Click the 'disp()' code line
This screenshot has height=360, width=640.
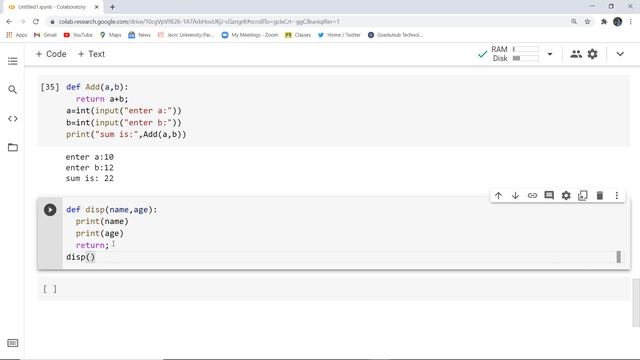click(80, 257)
